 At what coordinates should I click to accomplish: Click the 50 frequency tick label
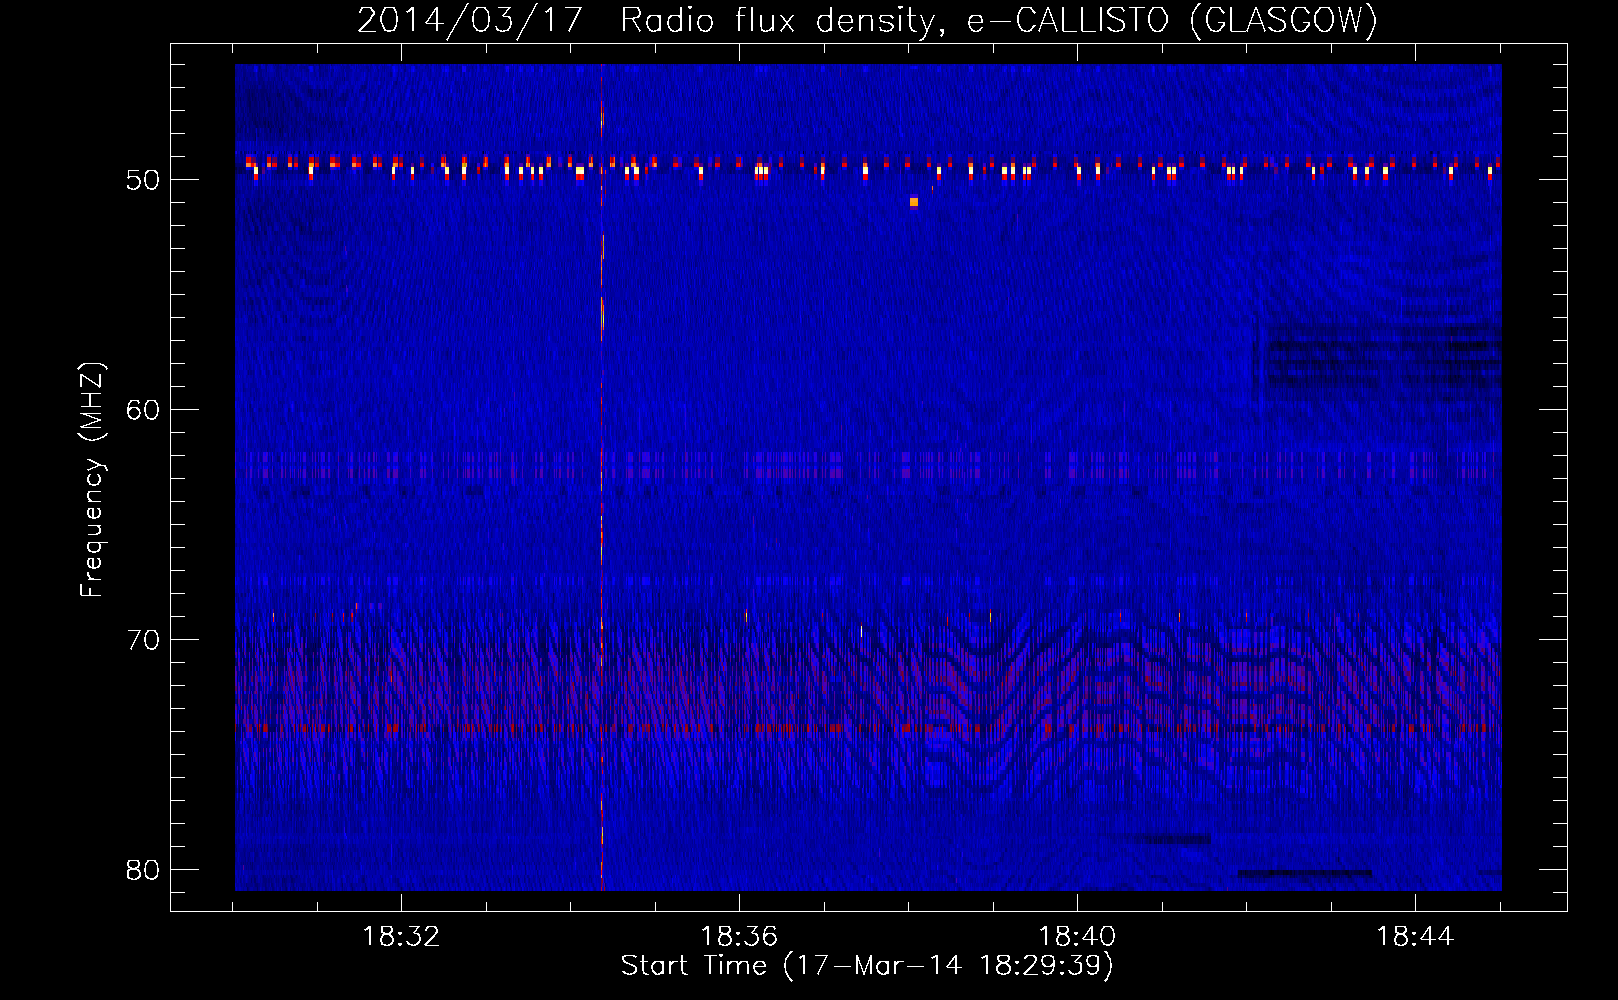144,180
